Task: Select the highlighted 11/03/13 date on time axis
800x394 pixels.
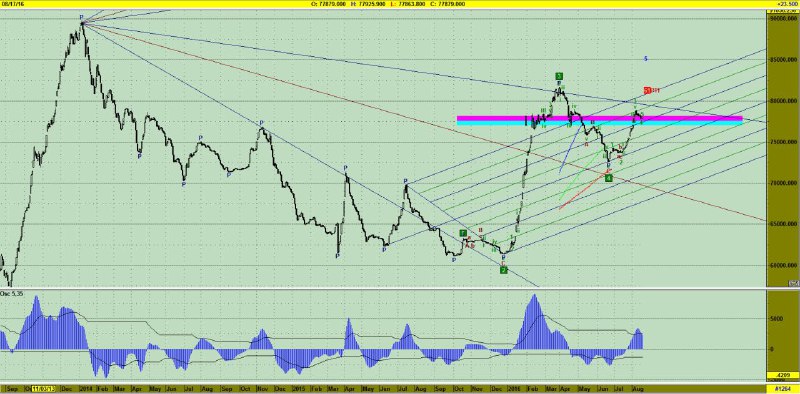Action: pos(43,389)
